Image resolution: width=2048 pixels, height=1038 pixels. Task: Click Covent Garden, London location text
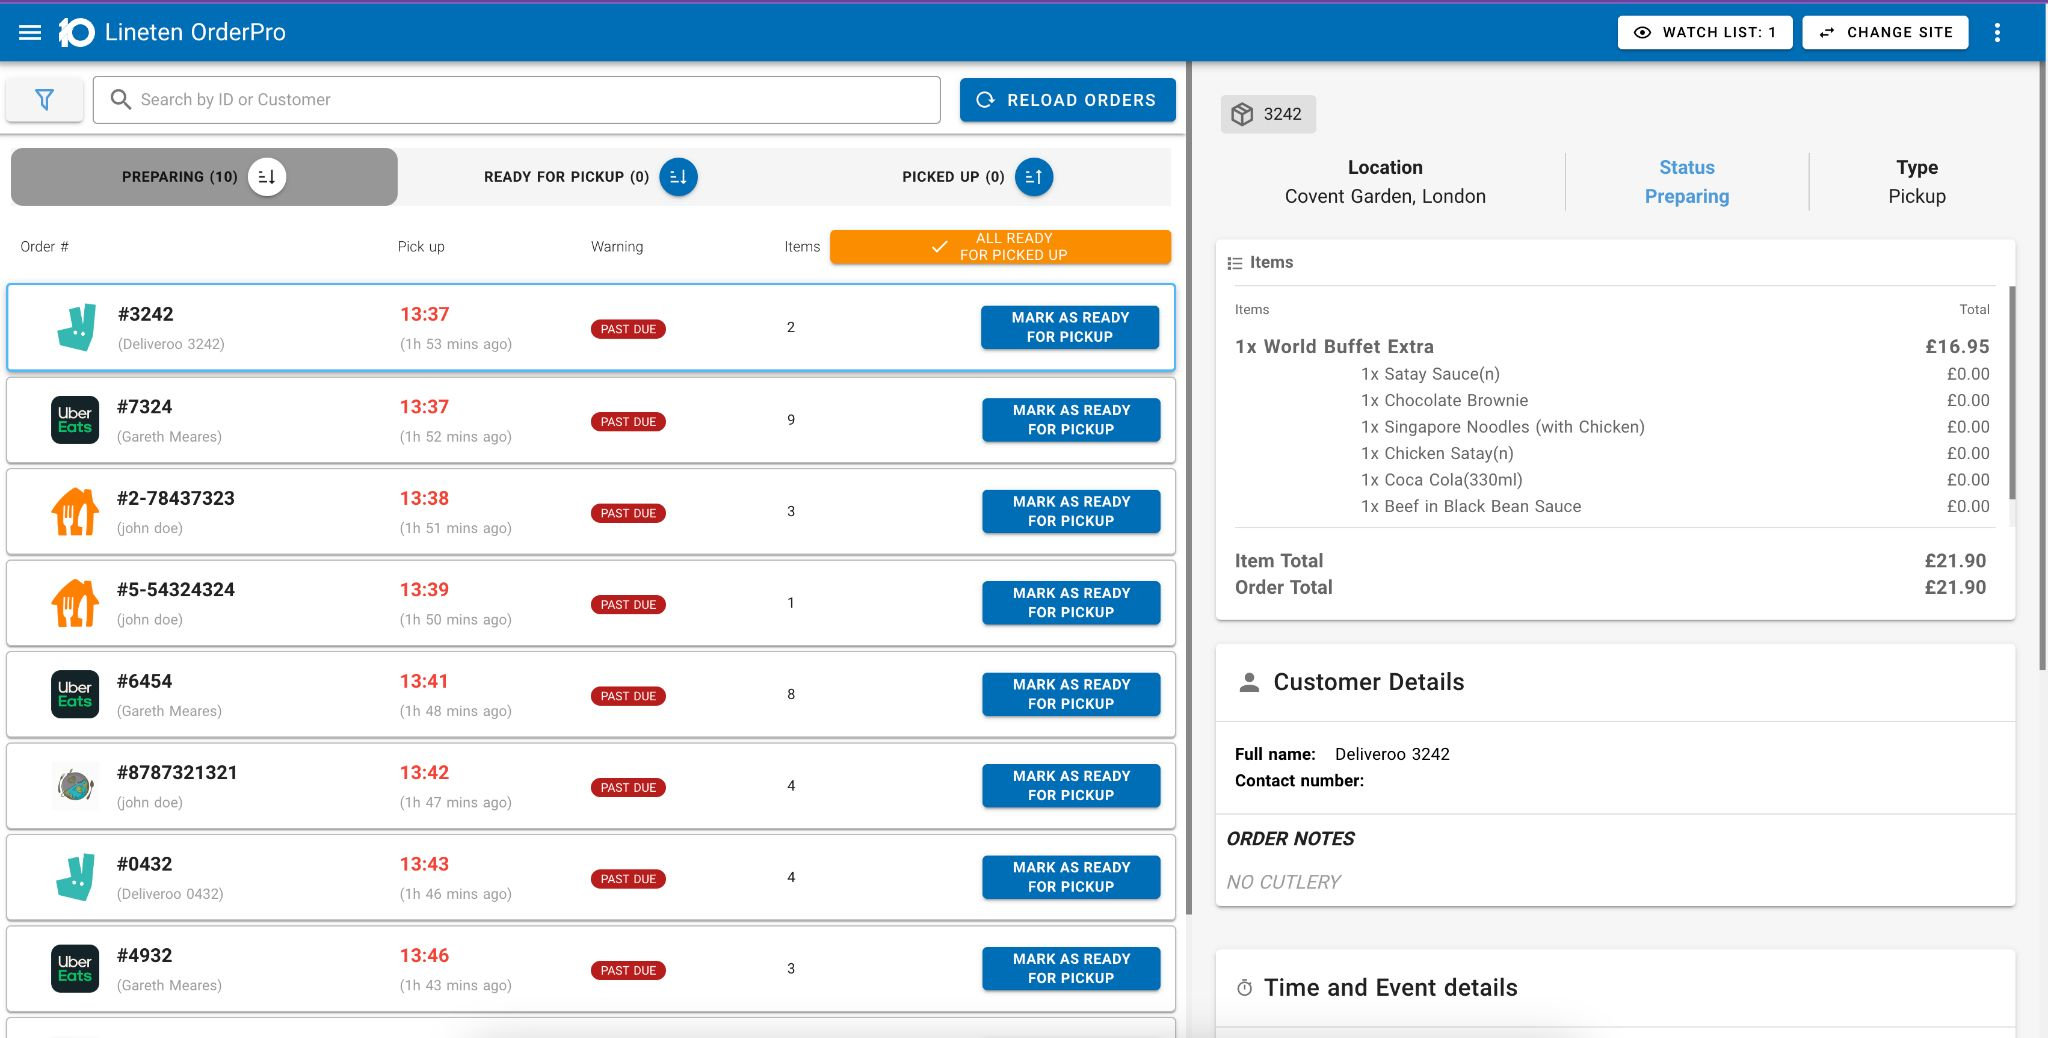(x=1385, y=197)
